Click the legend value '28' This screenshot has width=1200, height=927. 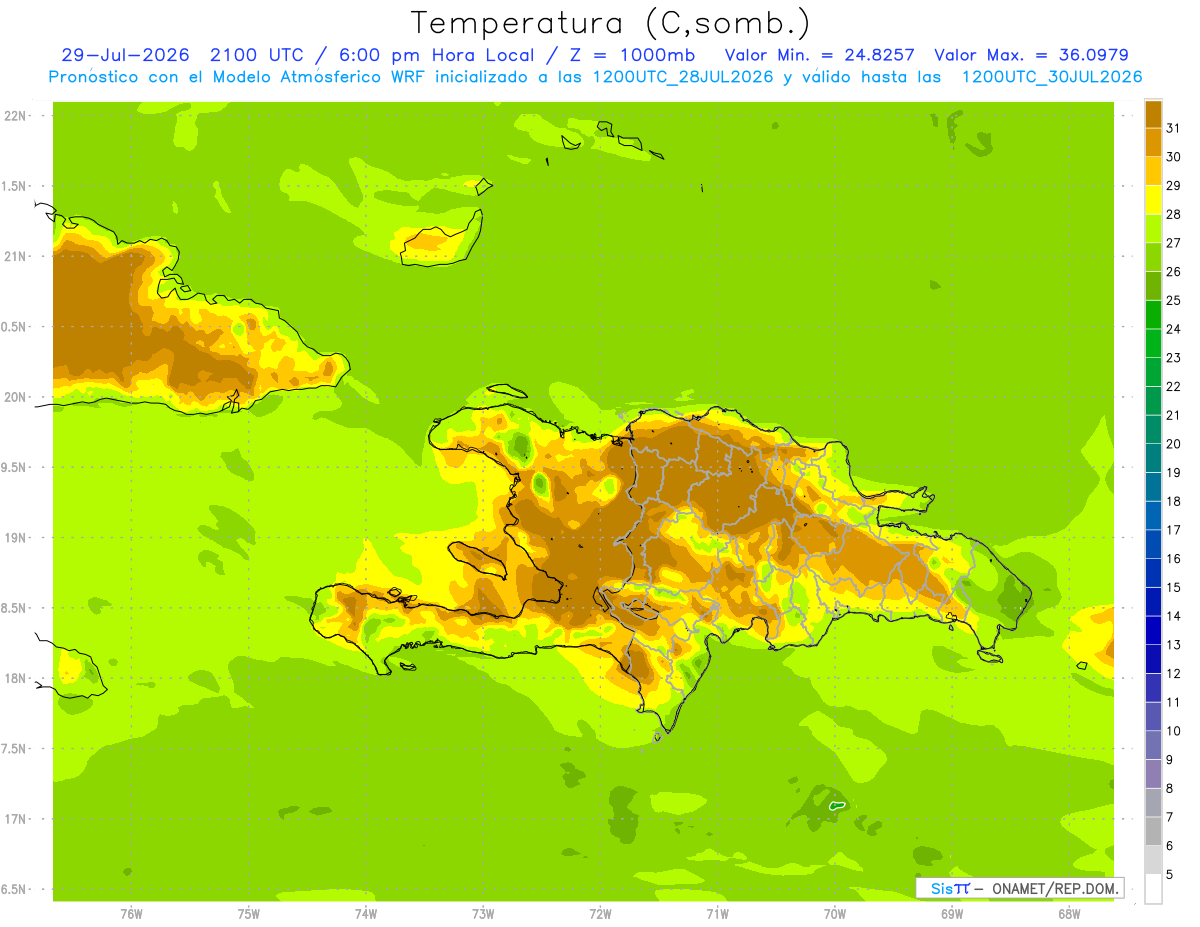tap(1173, 214)
